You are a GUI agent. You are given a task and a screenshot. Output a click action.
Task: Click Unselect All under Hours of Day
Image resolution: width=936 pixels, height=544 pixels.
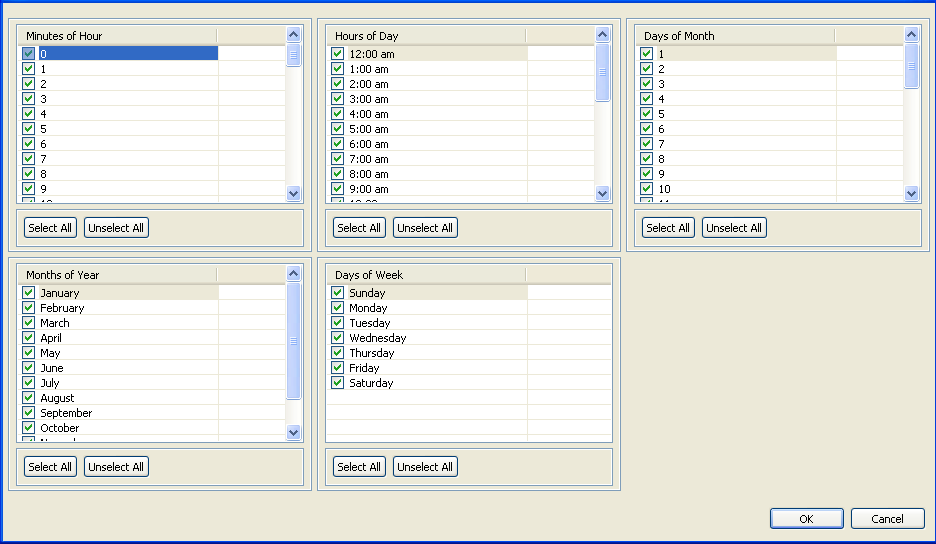(425, 228)
